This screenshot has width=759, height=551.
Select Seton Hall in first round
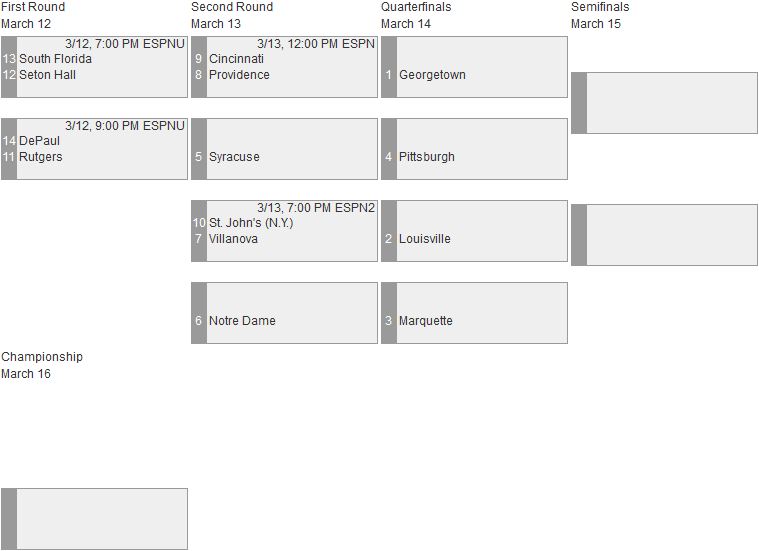(x=47, y=75)
